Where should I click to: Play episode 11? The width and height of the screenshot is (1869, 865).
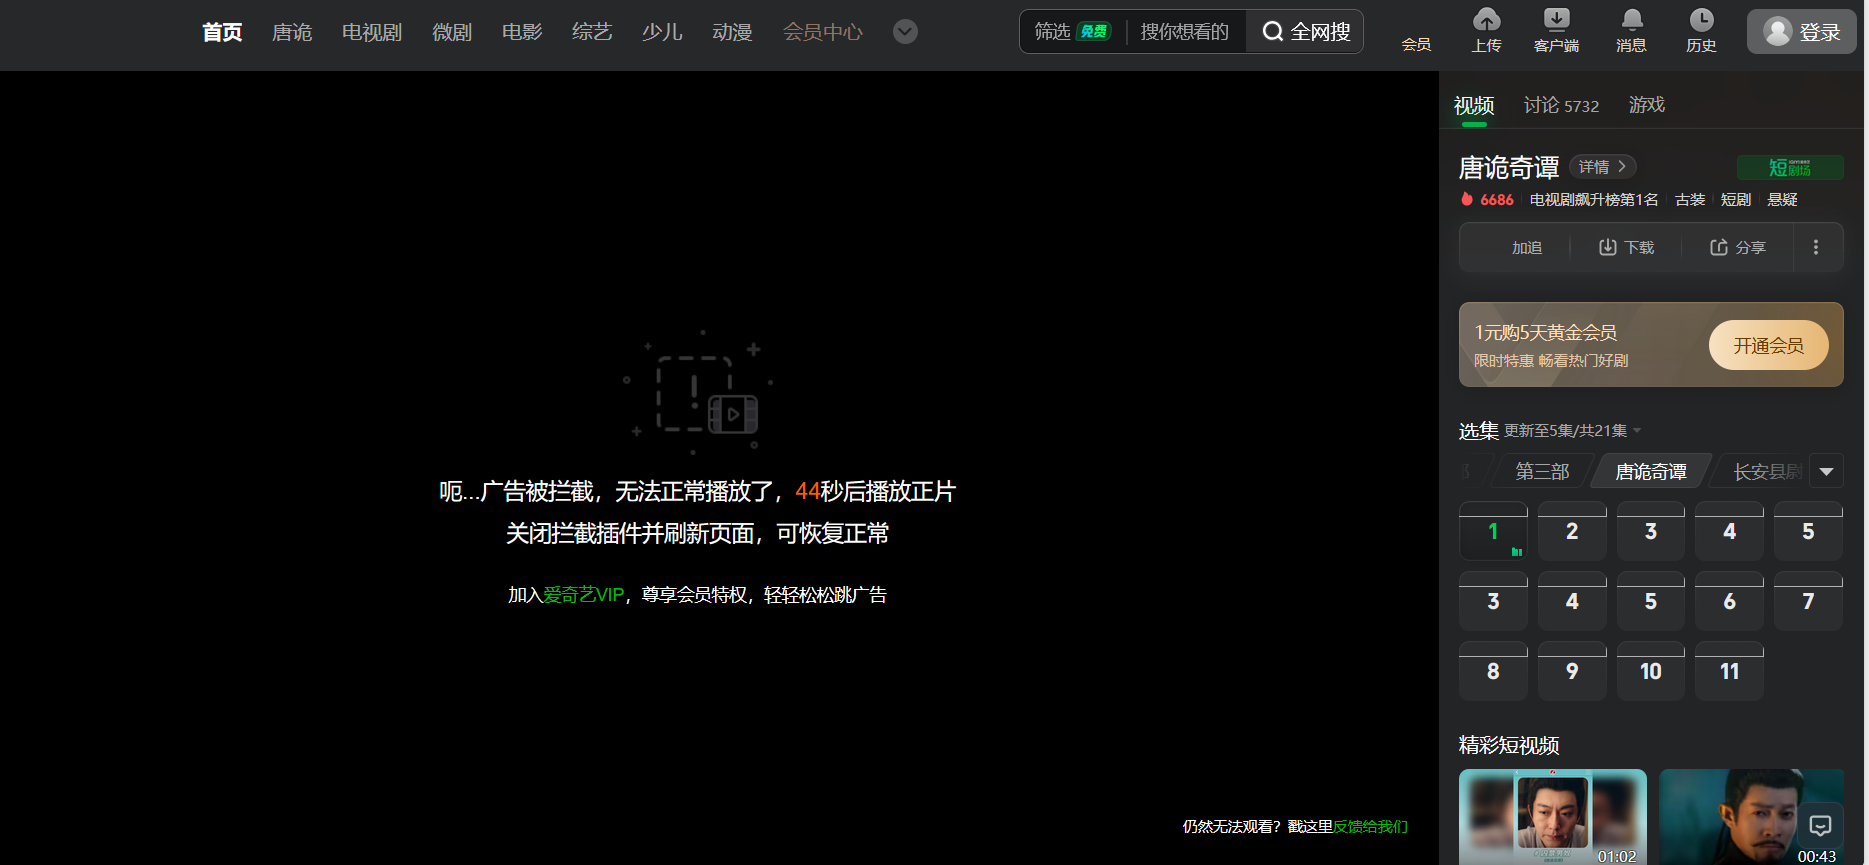[1729, 671]
